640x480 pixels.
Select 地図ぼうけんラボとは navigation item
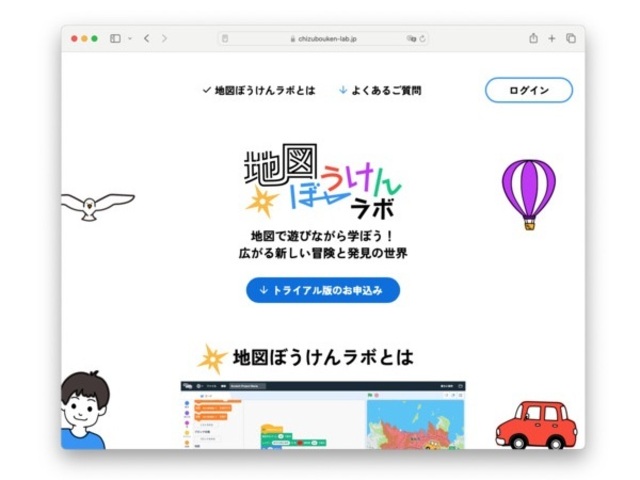[259, 90]
